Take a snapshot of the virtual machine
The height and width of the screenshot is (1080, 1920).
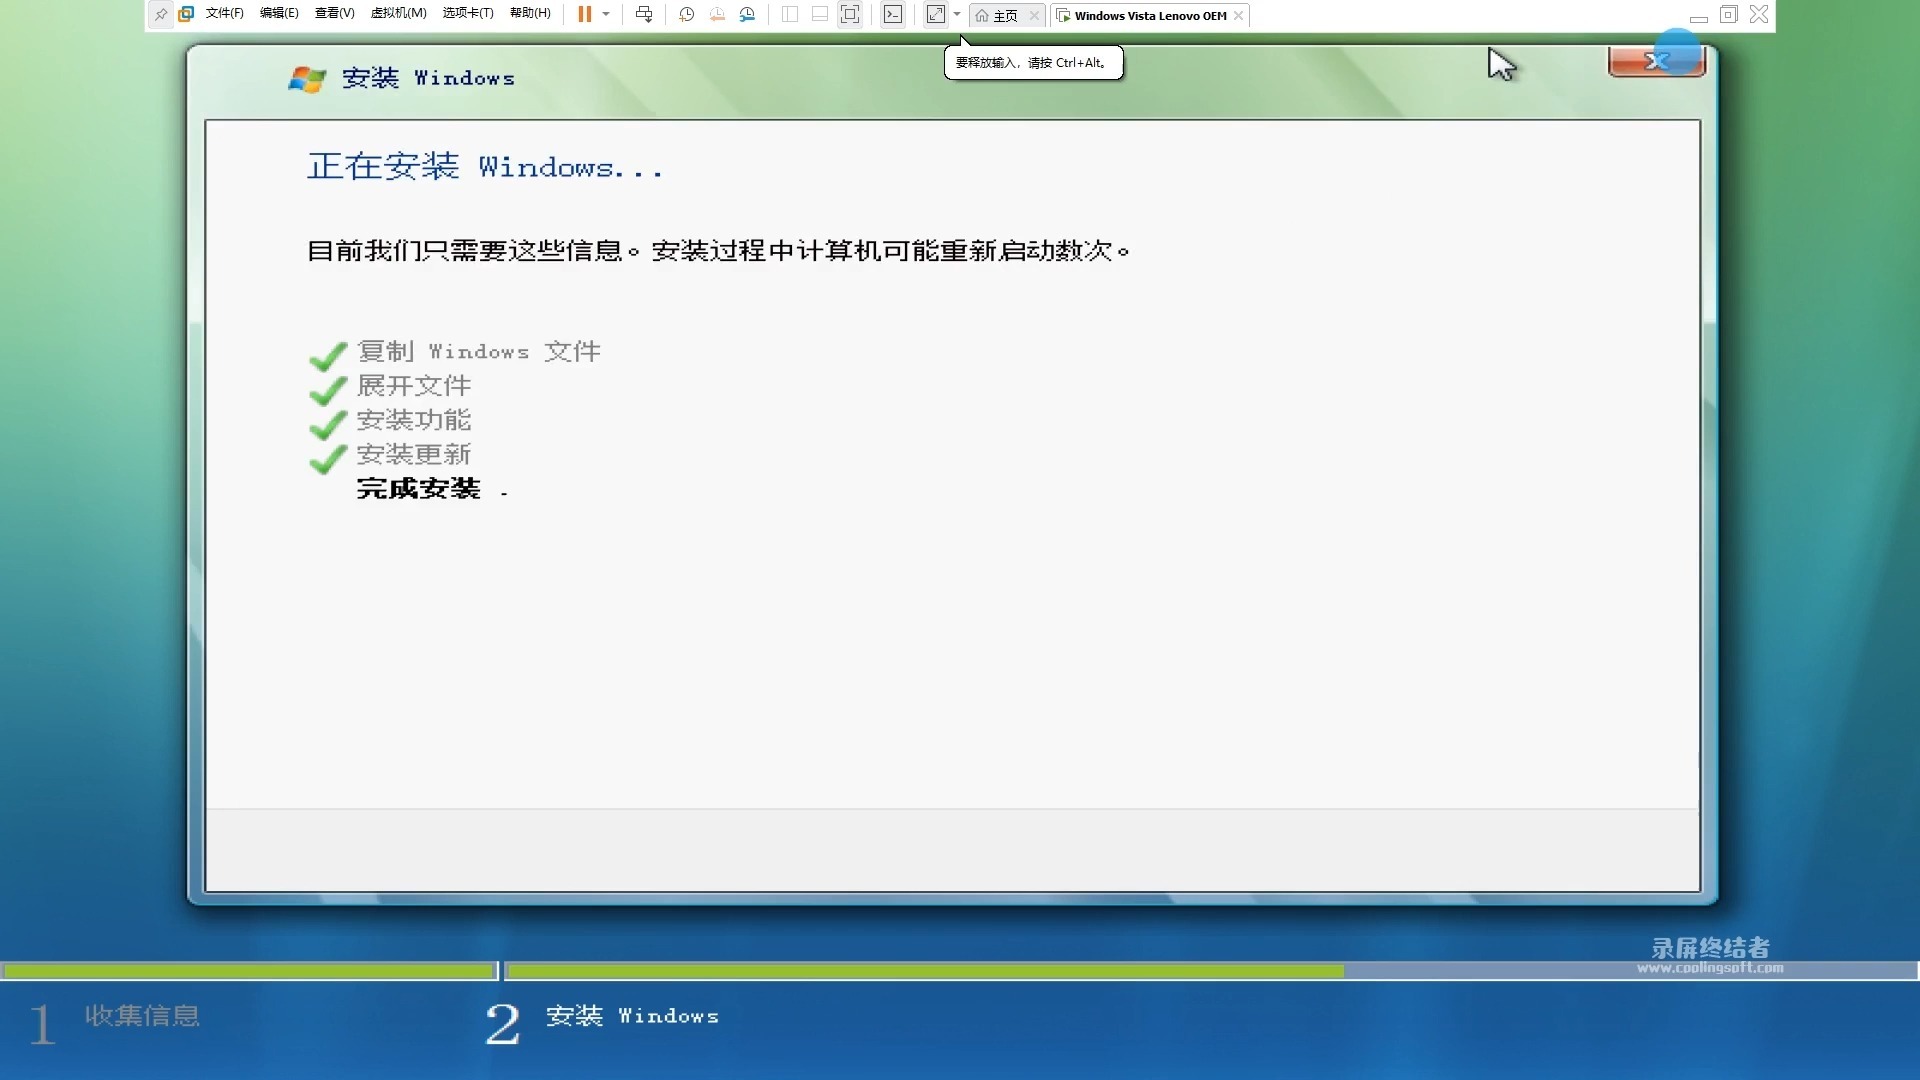tap(686, 14)
